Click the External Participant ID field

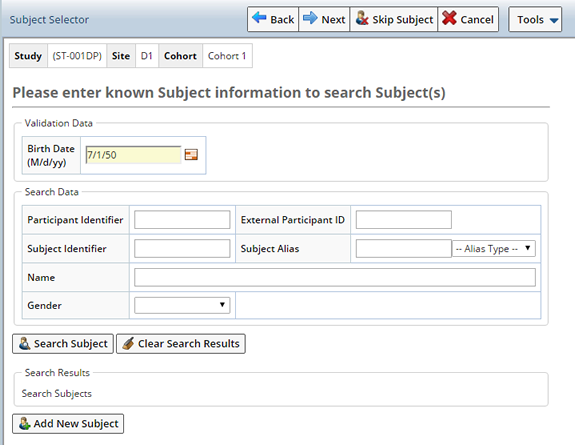[x=404, y=220]
